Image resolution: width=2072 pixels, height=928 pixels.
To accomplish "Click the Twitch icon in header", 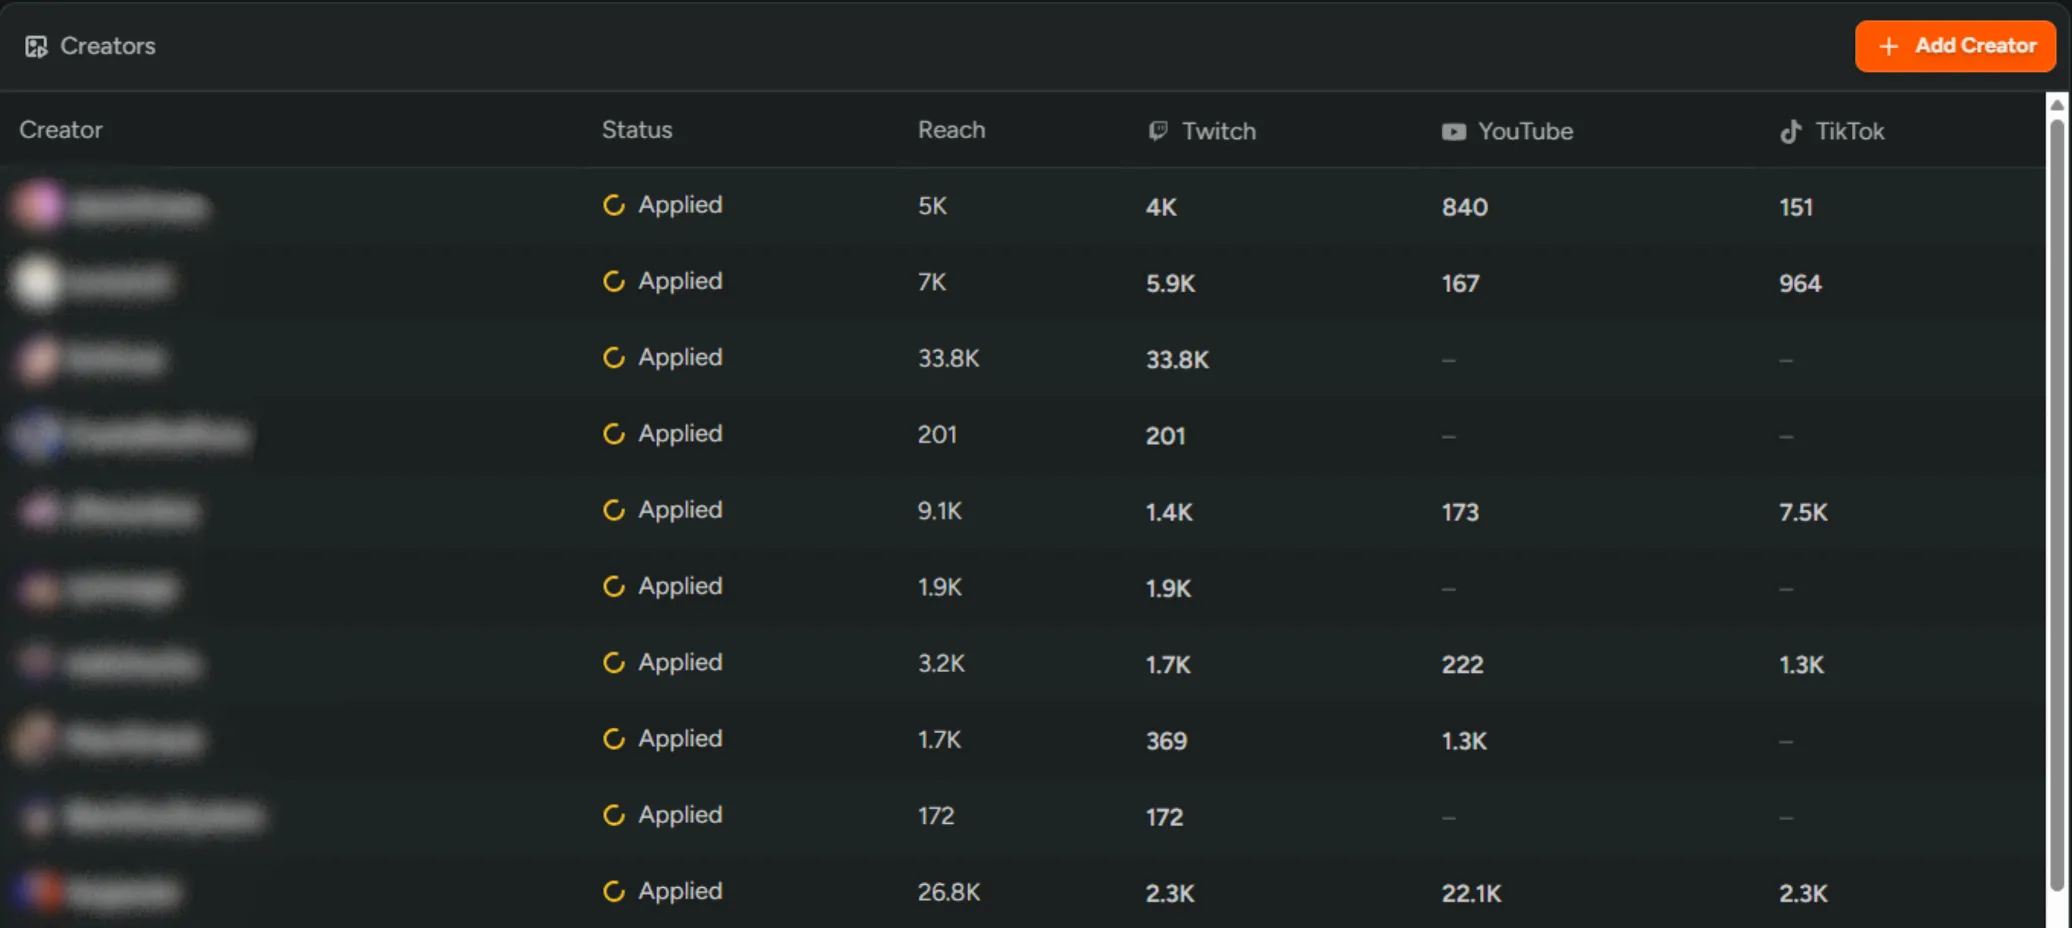I will 1158,131.
